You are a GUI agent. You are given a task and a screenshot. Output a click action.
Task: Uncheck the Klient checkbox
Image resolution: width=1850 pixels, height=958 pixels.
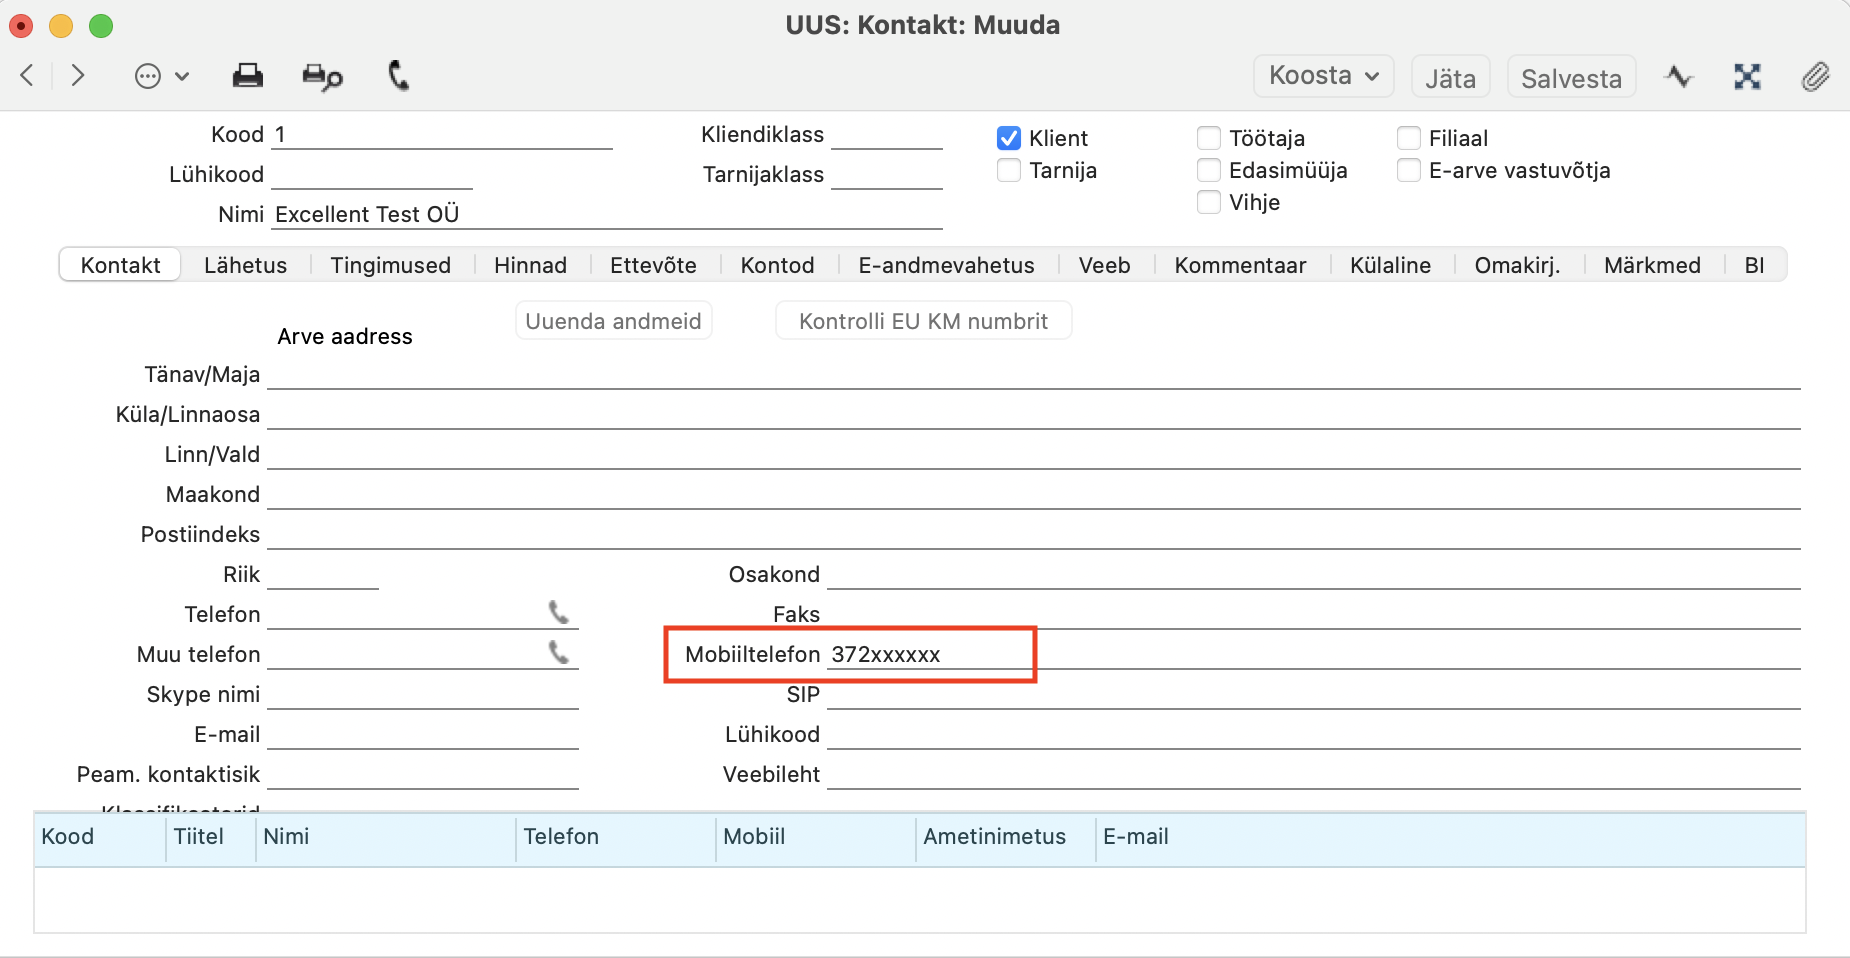1009,138
